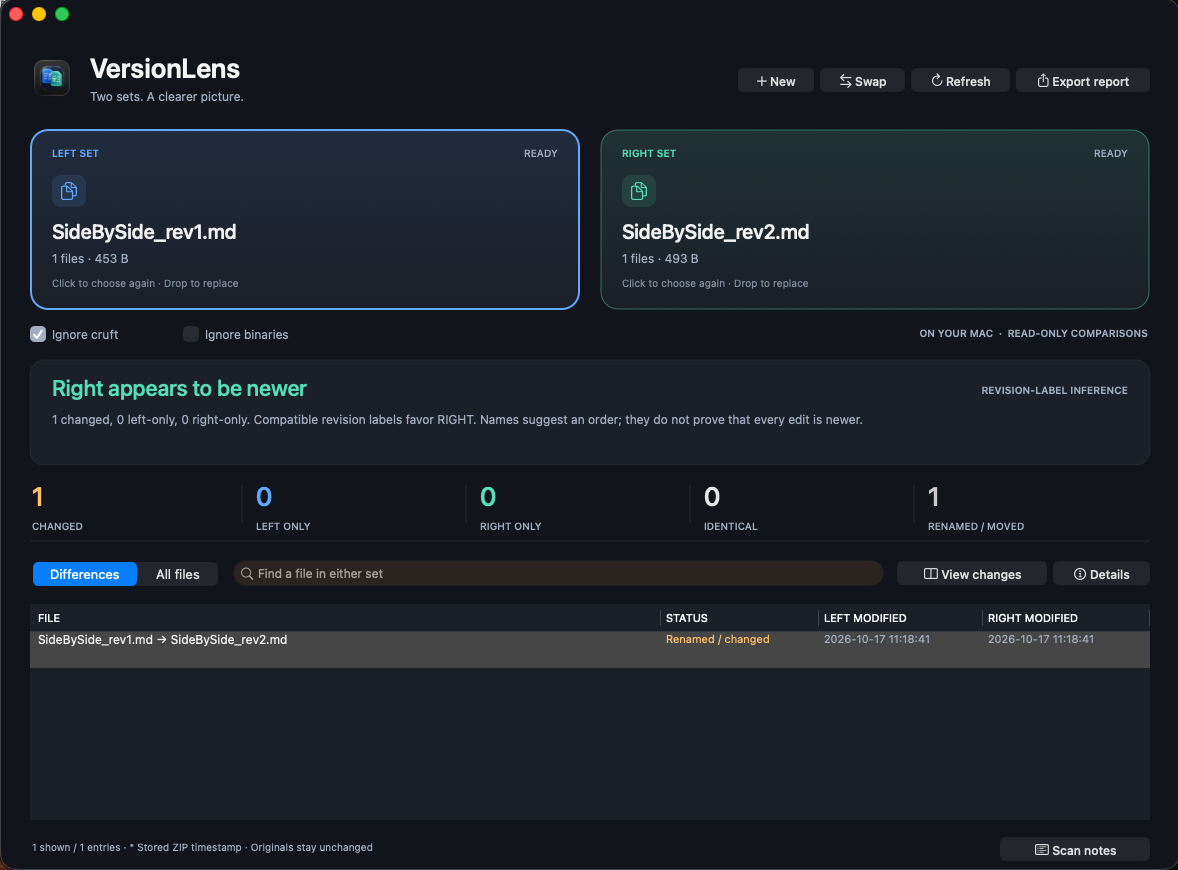Click the VersionLens app logo icon
Viewport: 1178px width, 870px height.
pyautogui.click(x=52, y=77)
